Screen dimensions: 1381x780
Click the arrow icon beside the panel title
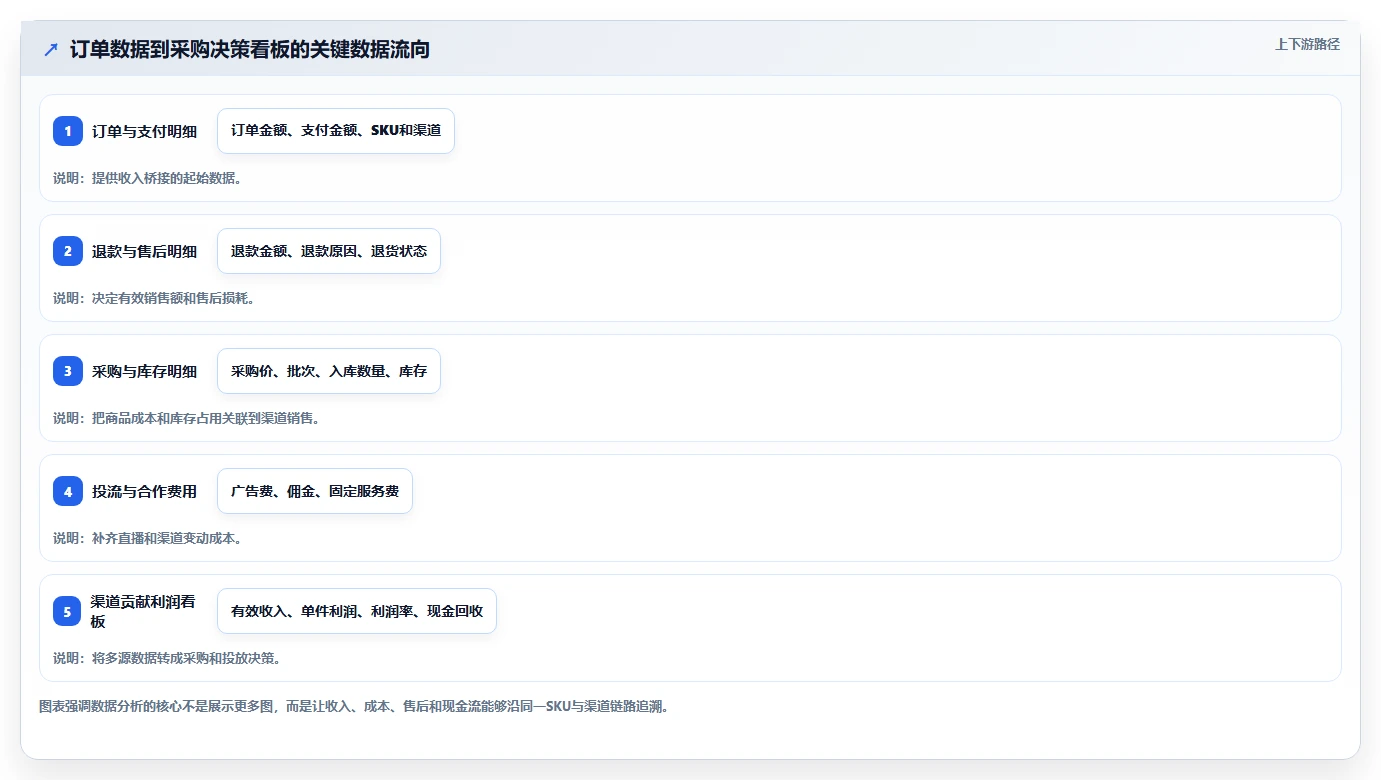point(51,49)
